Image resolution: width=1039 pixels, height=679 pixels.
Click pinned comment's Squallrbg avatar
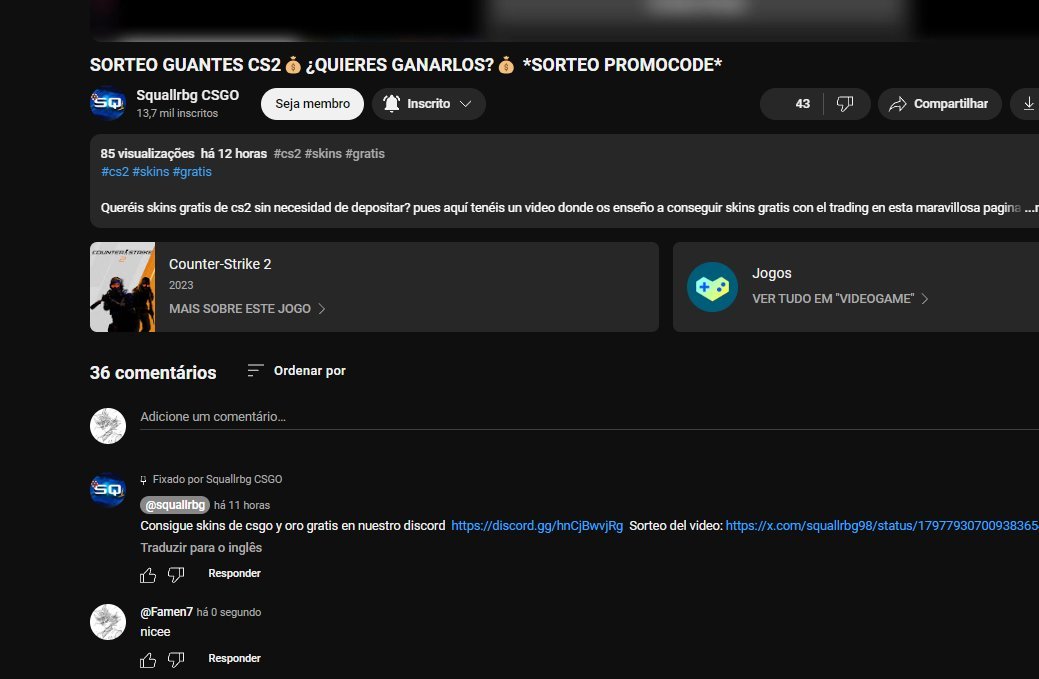pos(108,489)
